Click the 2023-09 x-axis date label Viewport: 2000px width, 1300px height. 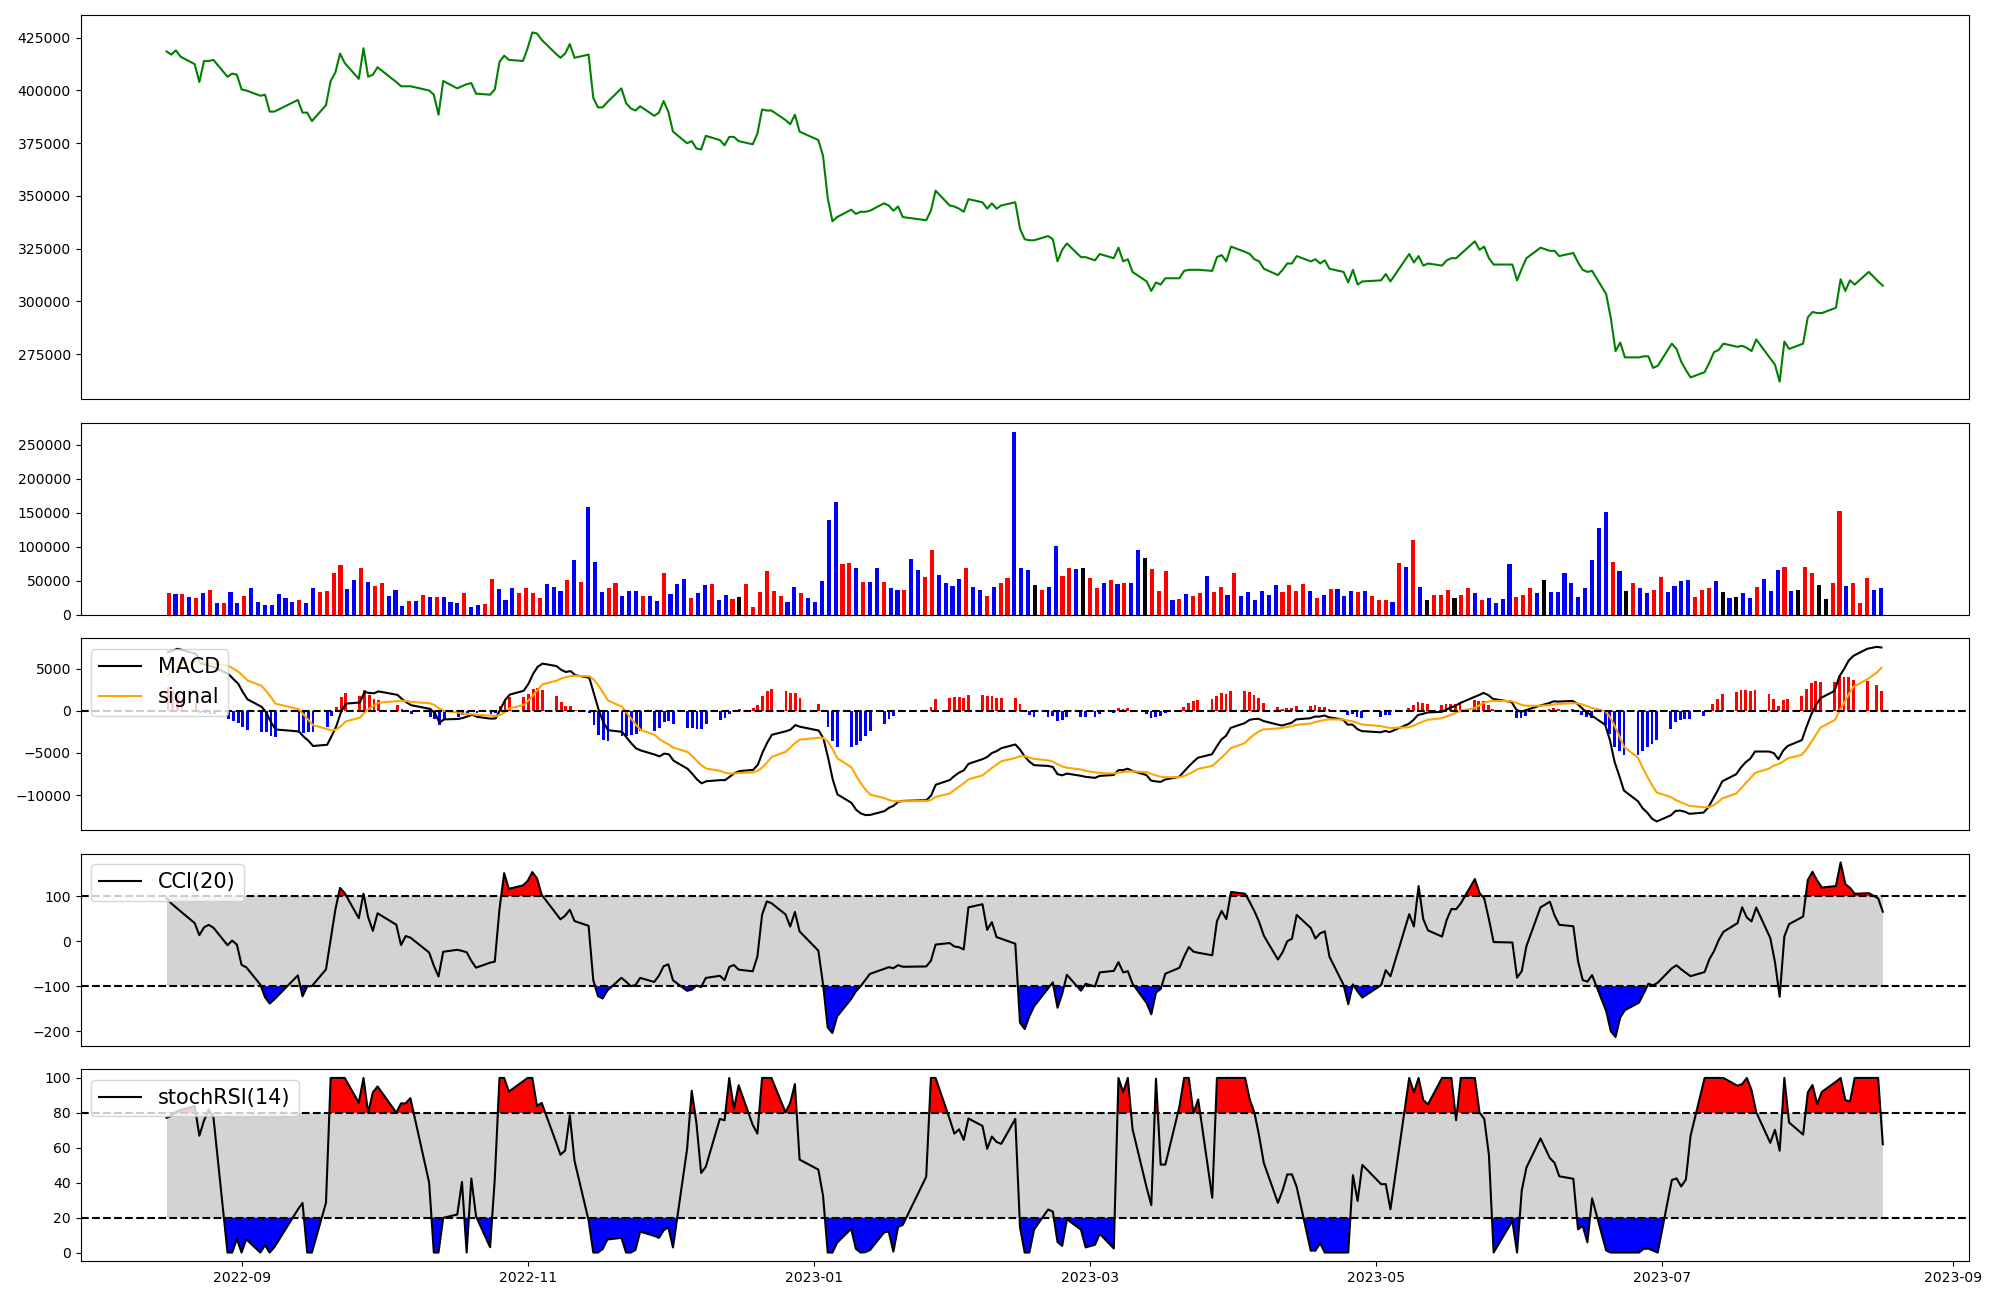pyautogui.click(x=1952, y=1277)
